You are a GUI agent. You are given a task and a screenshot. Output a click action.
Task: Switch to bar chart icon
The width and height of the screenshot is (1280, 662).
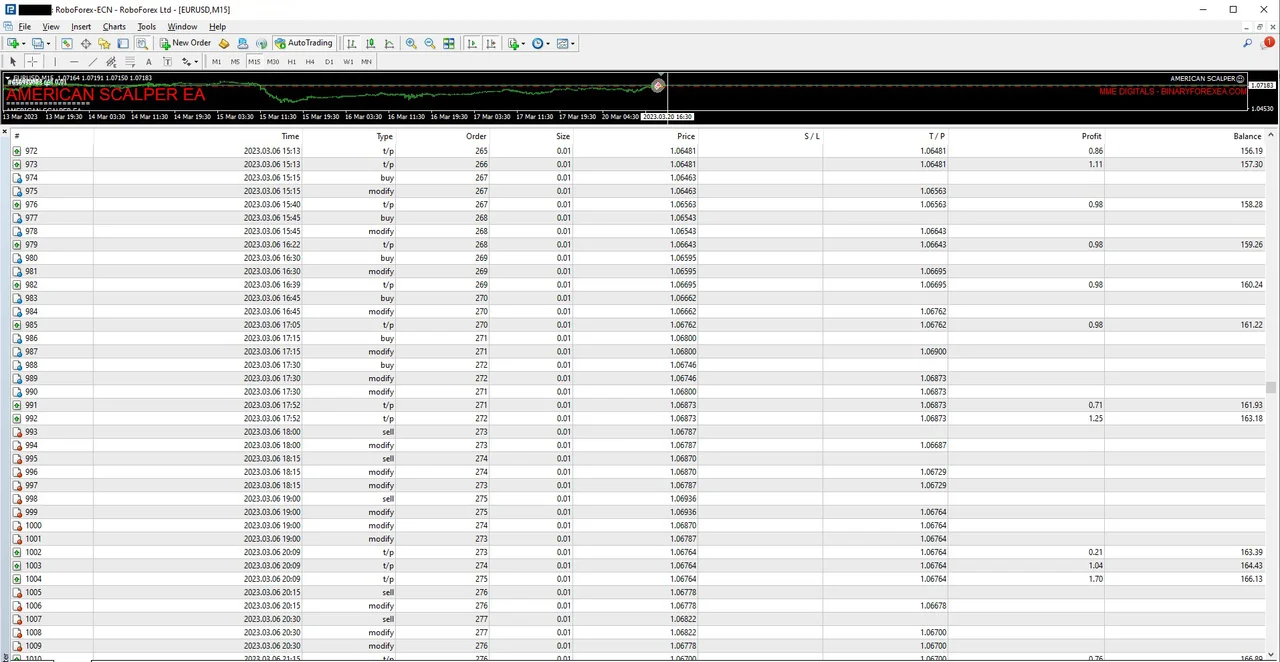click(x=352, y=43)
